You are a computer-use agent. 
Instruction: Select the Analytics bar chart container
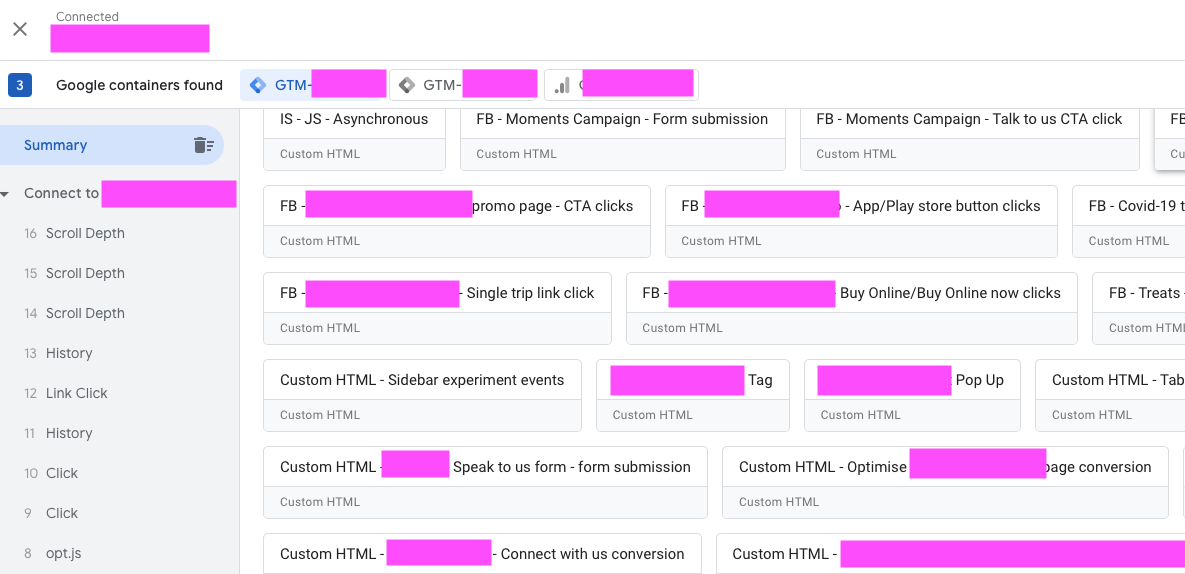(x=563, y=85)
